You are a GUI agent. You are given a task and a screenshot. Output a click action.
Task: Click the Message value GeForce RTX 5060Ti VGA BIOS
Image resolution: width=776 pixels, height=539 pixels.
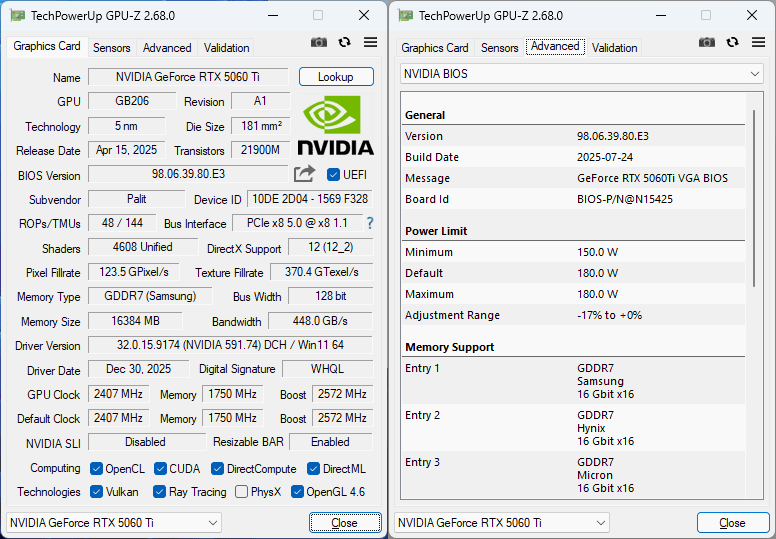(652, 178)
